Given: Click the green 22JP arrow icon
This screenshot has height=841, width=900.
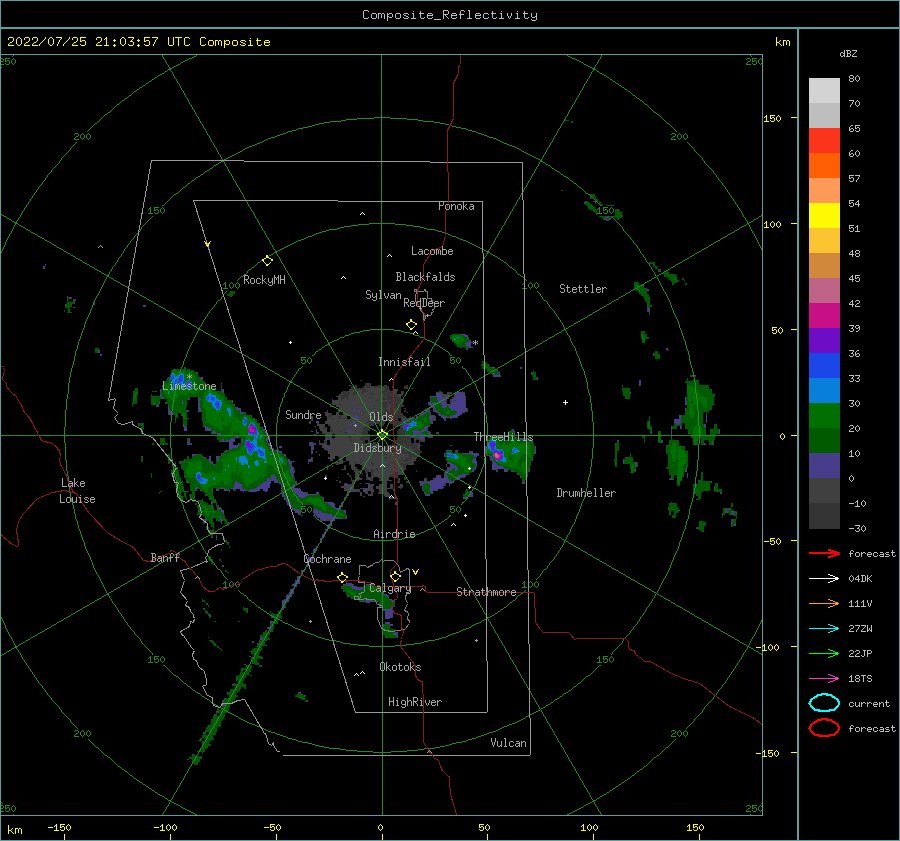Looking at the screenshot, I should [824, 653].
